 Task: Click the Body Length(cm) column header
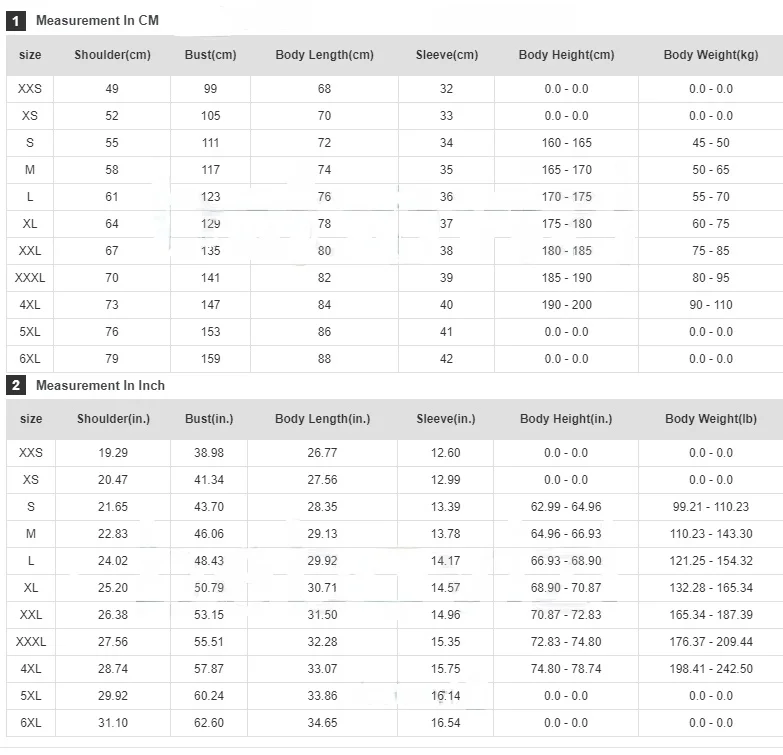coord(324,55)
